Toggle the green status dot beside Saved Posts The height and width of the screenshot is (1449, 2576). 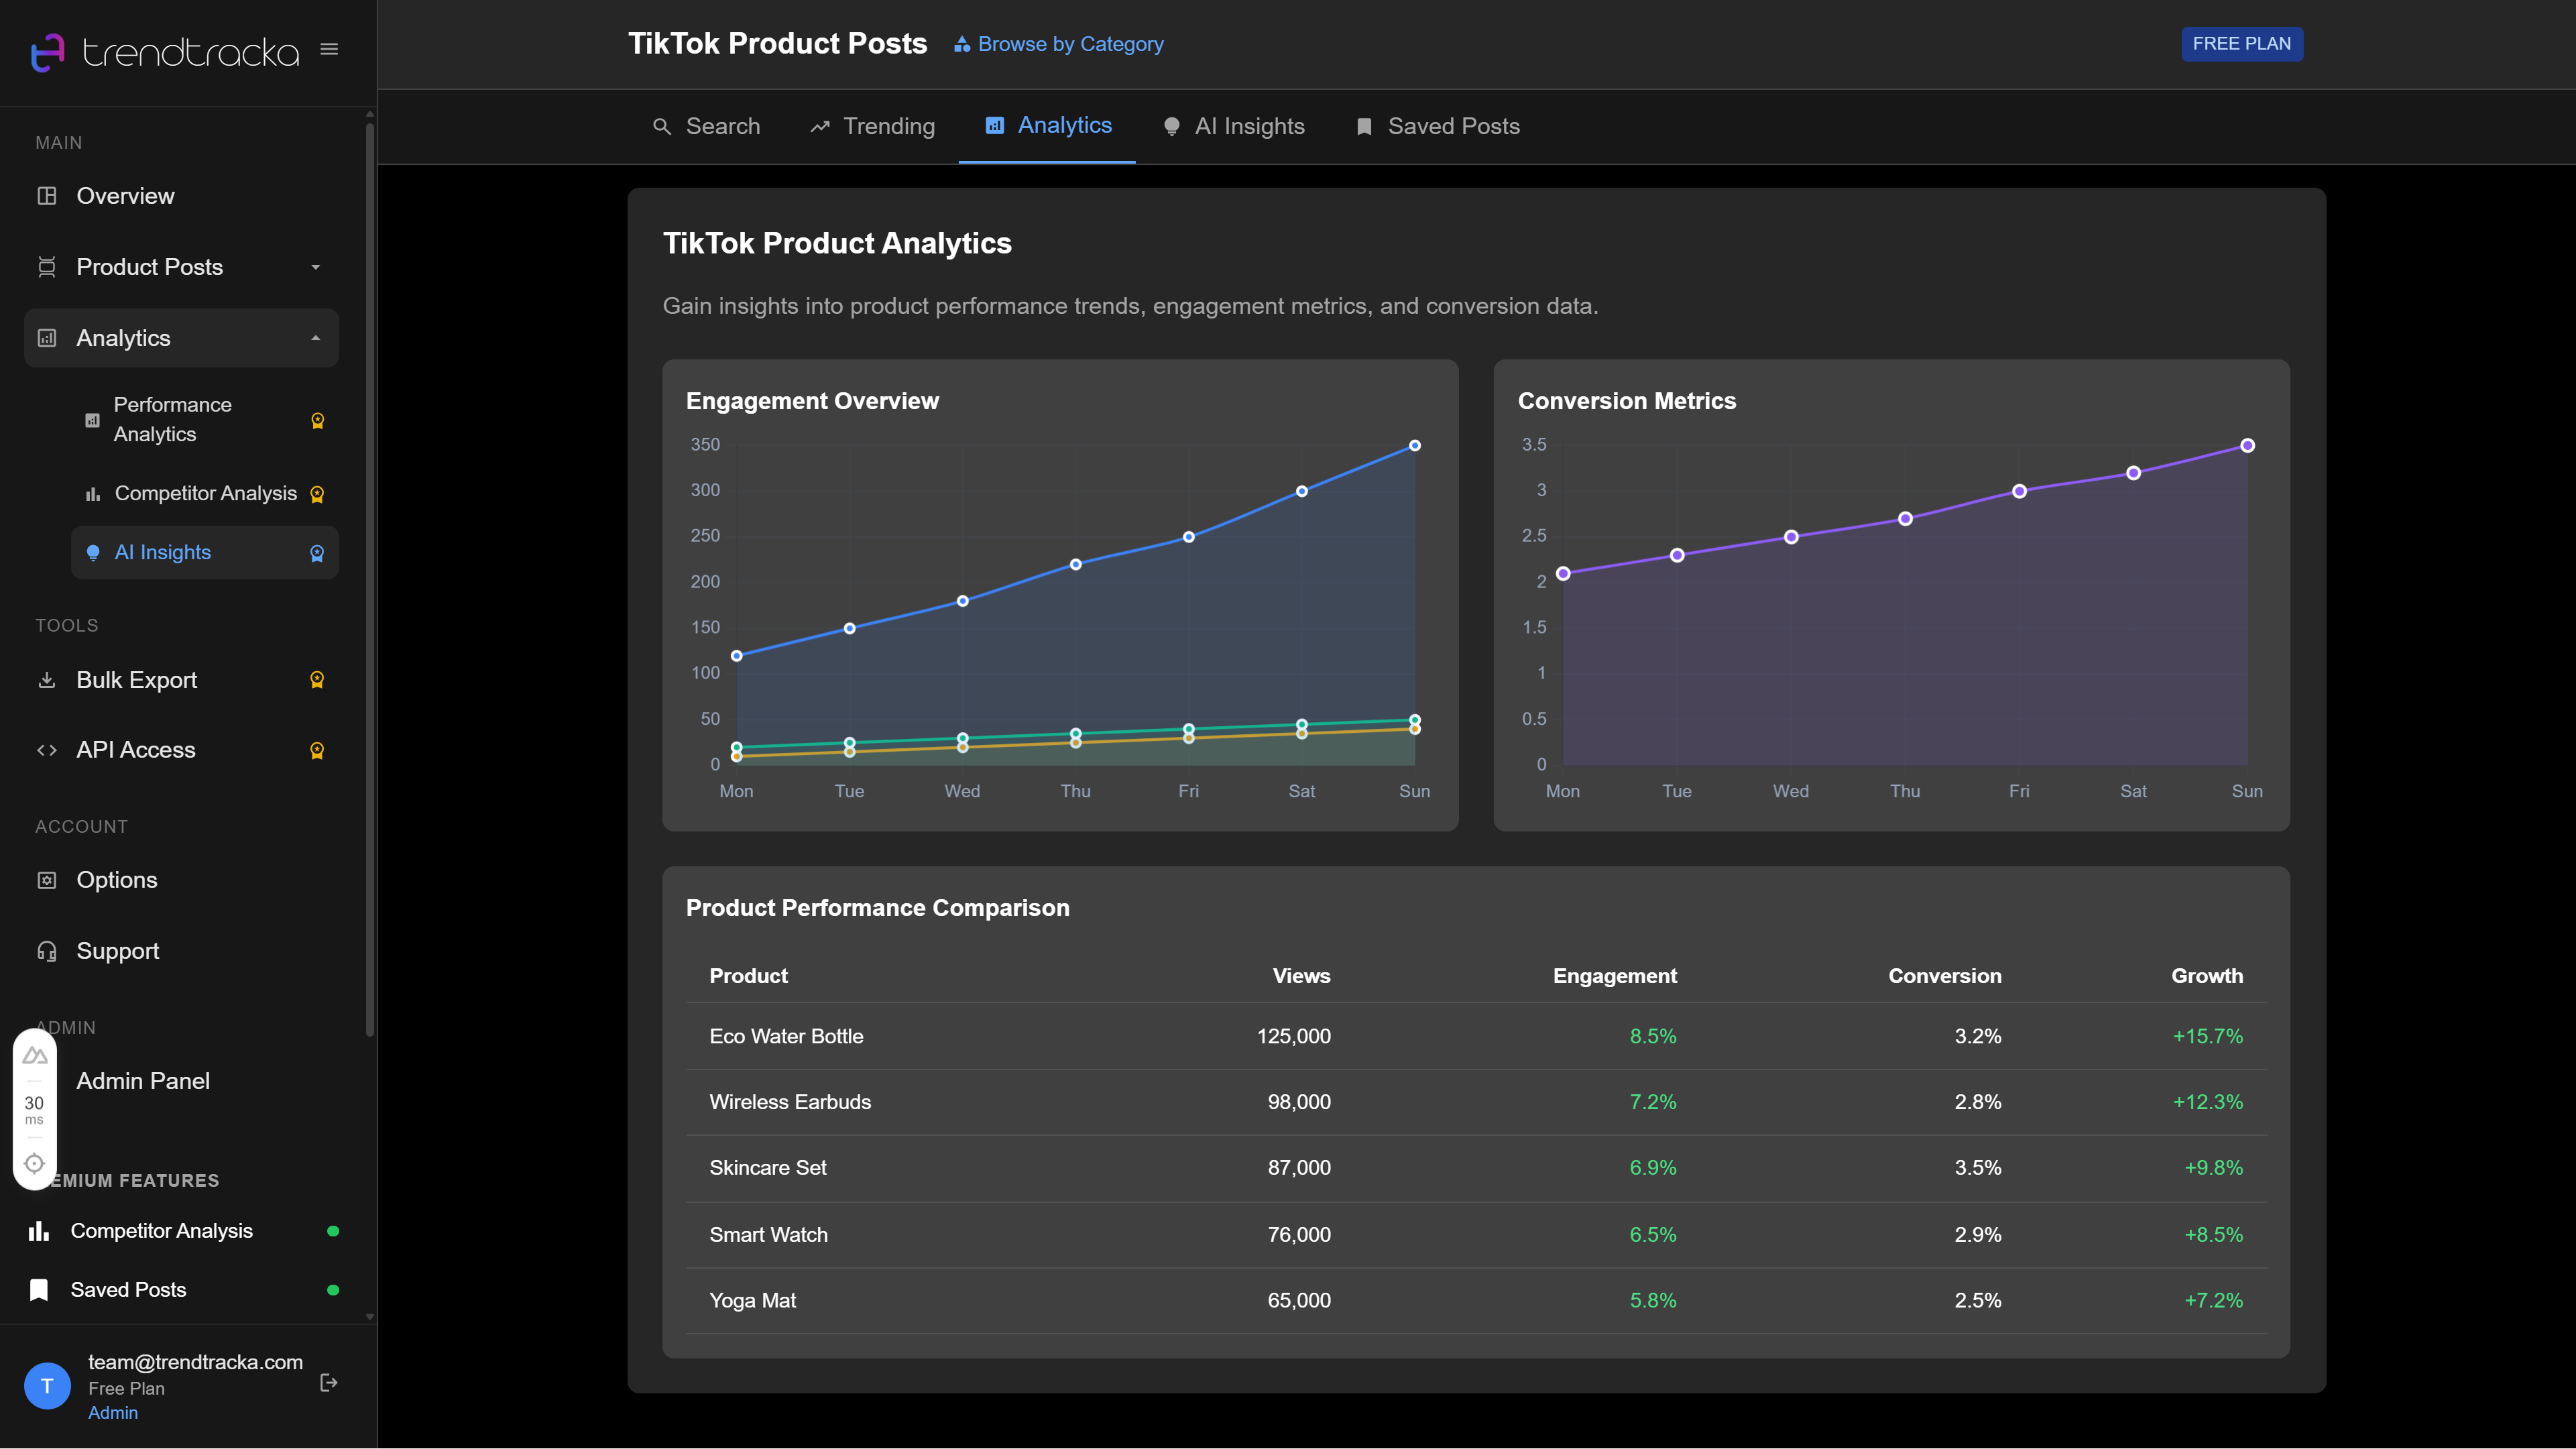333,1290
